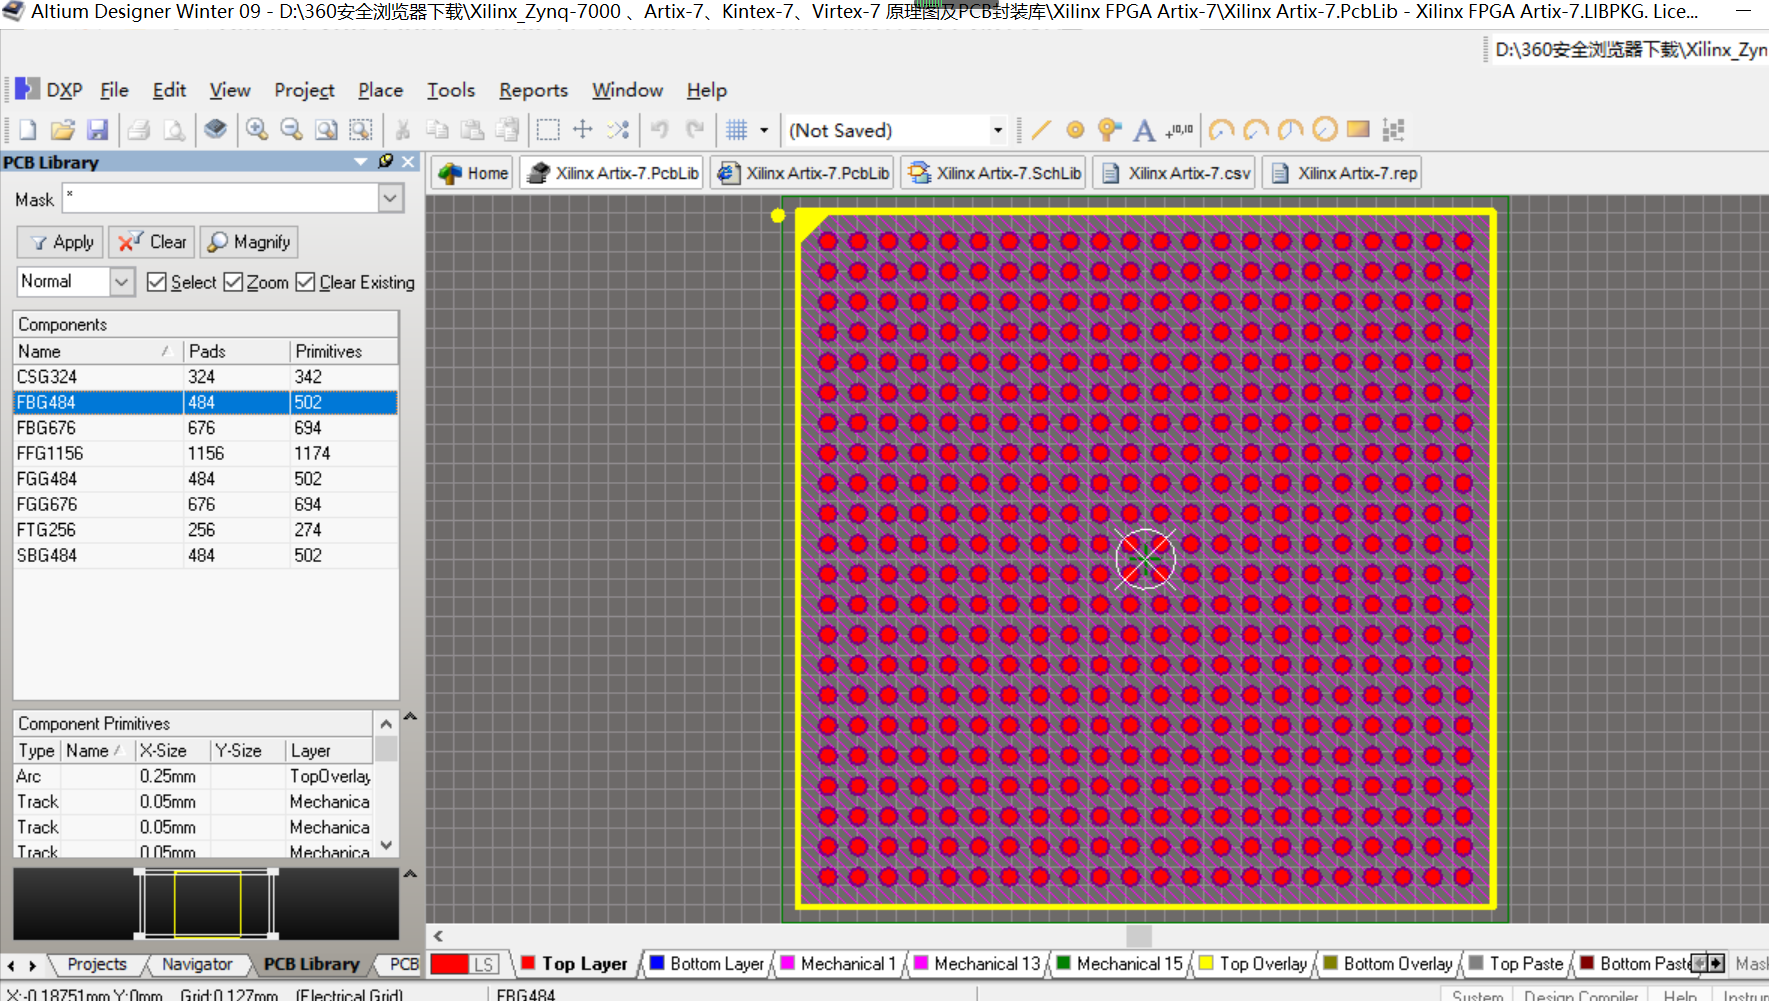Select the Place Pad tool
The height and width of the screenshot is (1001, 1769).
[1075, 130]
